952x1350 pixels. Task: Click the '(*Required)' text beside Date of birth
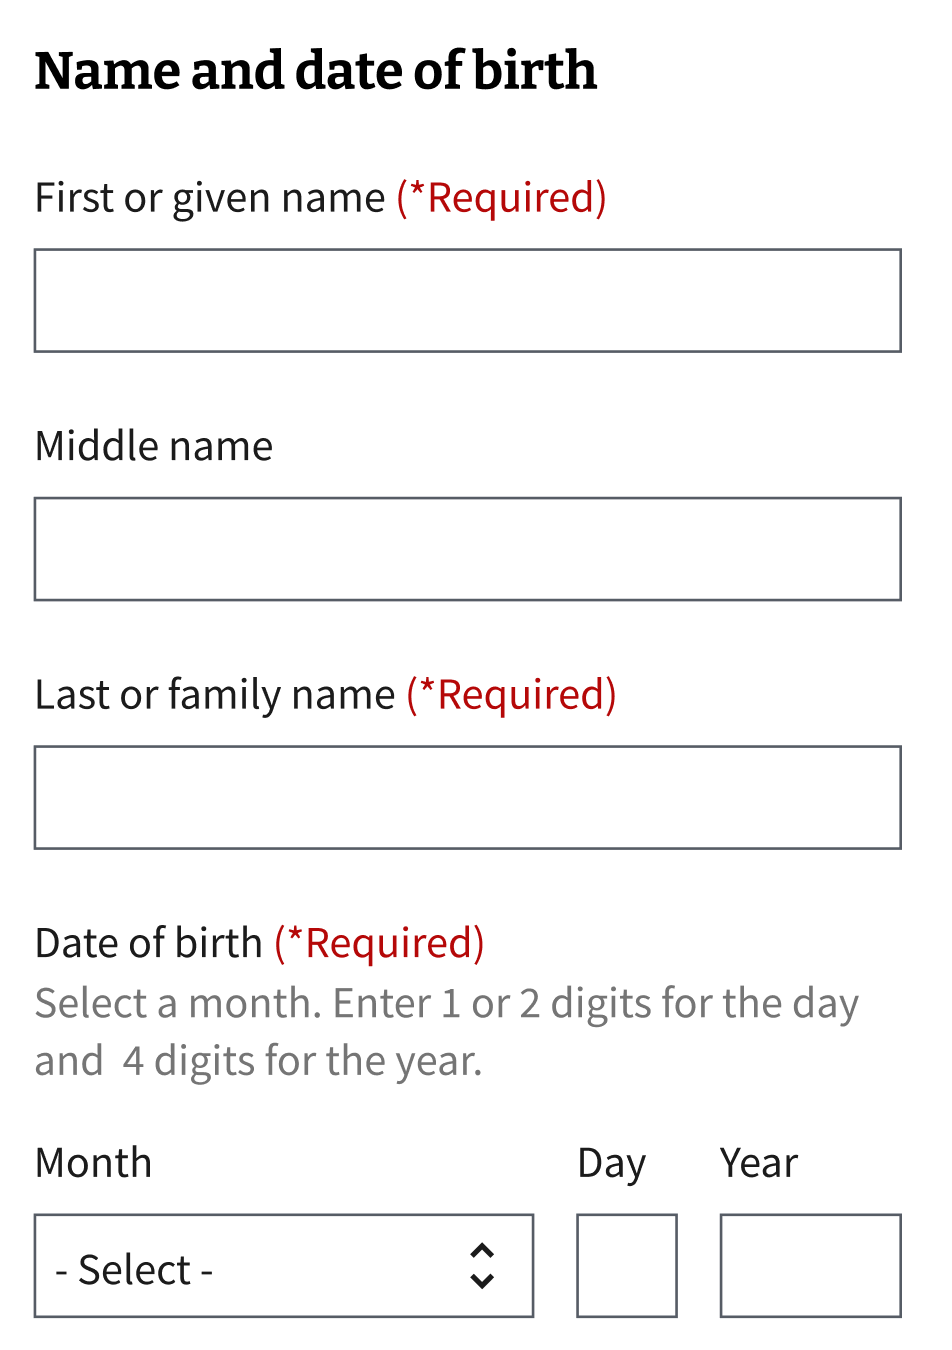coord(378,941)
